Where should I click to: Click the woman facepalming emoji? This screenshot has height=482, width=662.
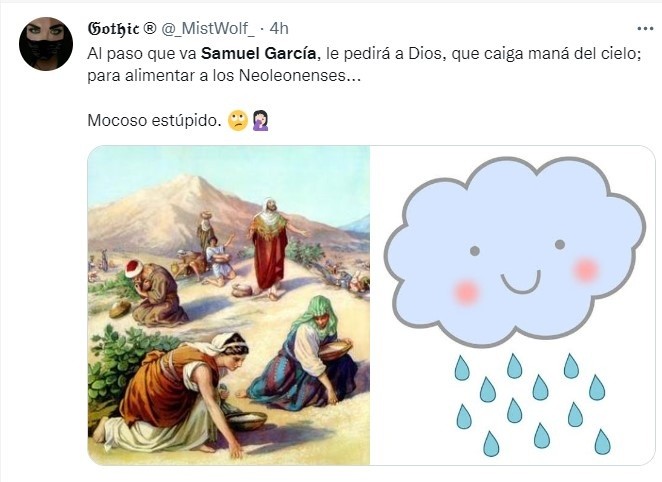coord(260,121)
